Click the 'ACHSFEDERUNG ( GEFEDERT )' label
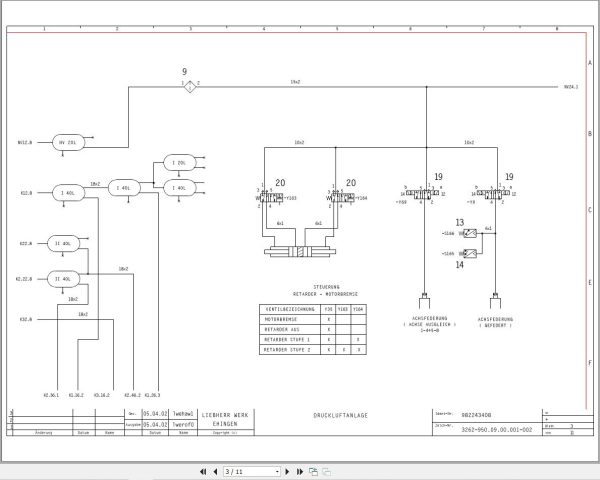 pos(495,322)
